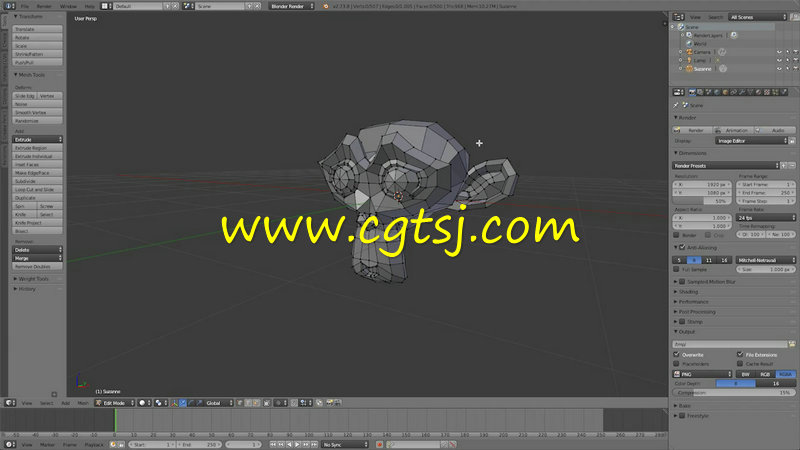Image resolution: width=800 pixels, height=450 pixels.
Task: Select the Constraints properties tab icon
Action: coord(734,92)
